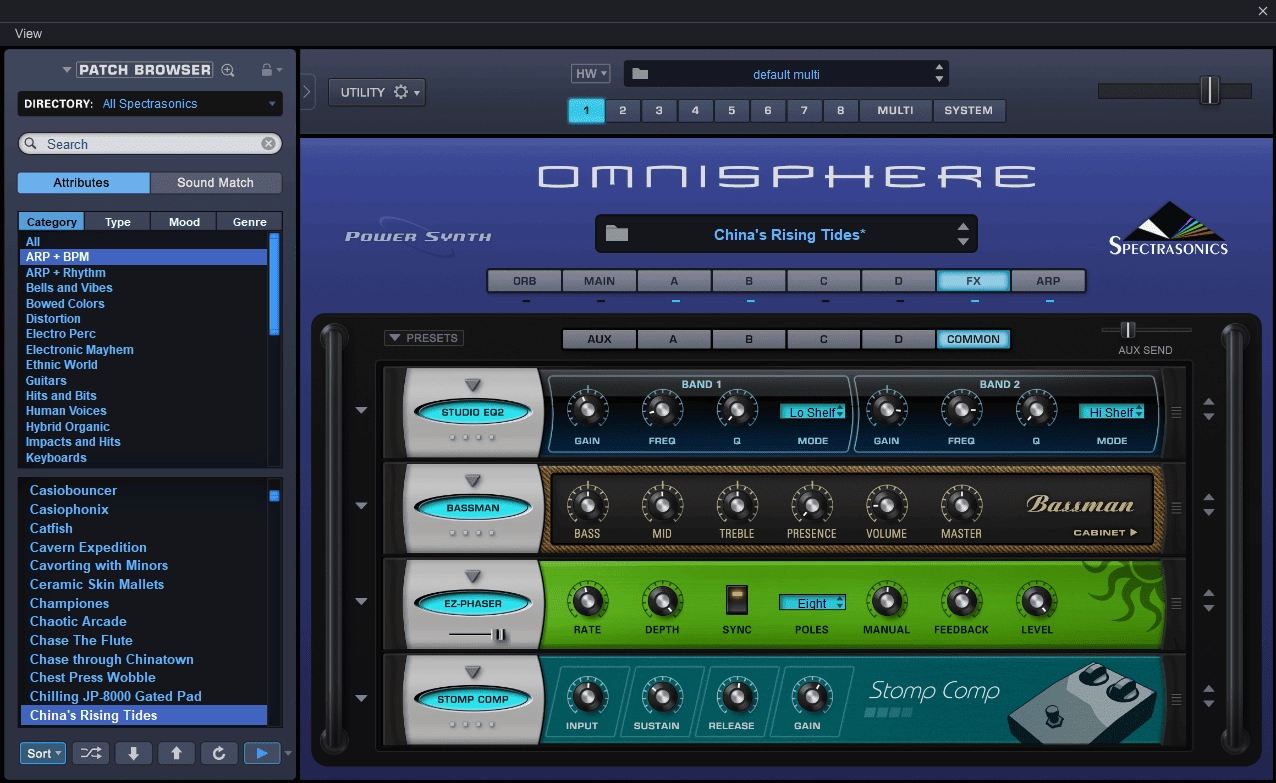Click the Stomp Comp pedal footswitch
Viewport: 1276px width, 783px height.
click(1051, 717)
